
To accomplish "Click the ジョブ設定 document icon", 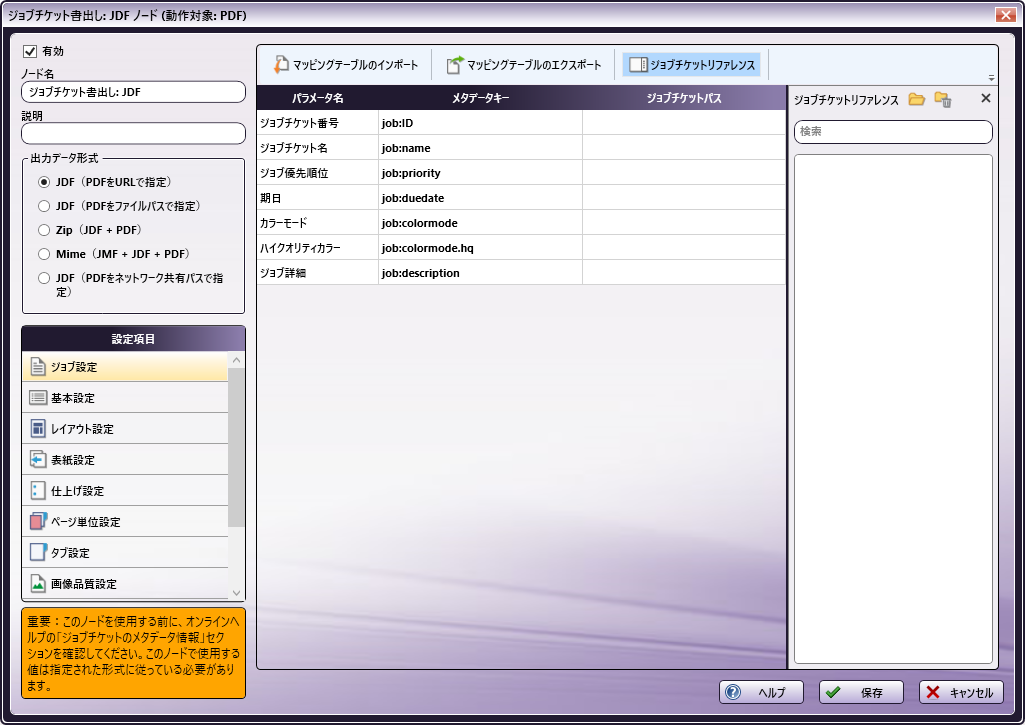I will click(x=38, y=367).
